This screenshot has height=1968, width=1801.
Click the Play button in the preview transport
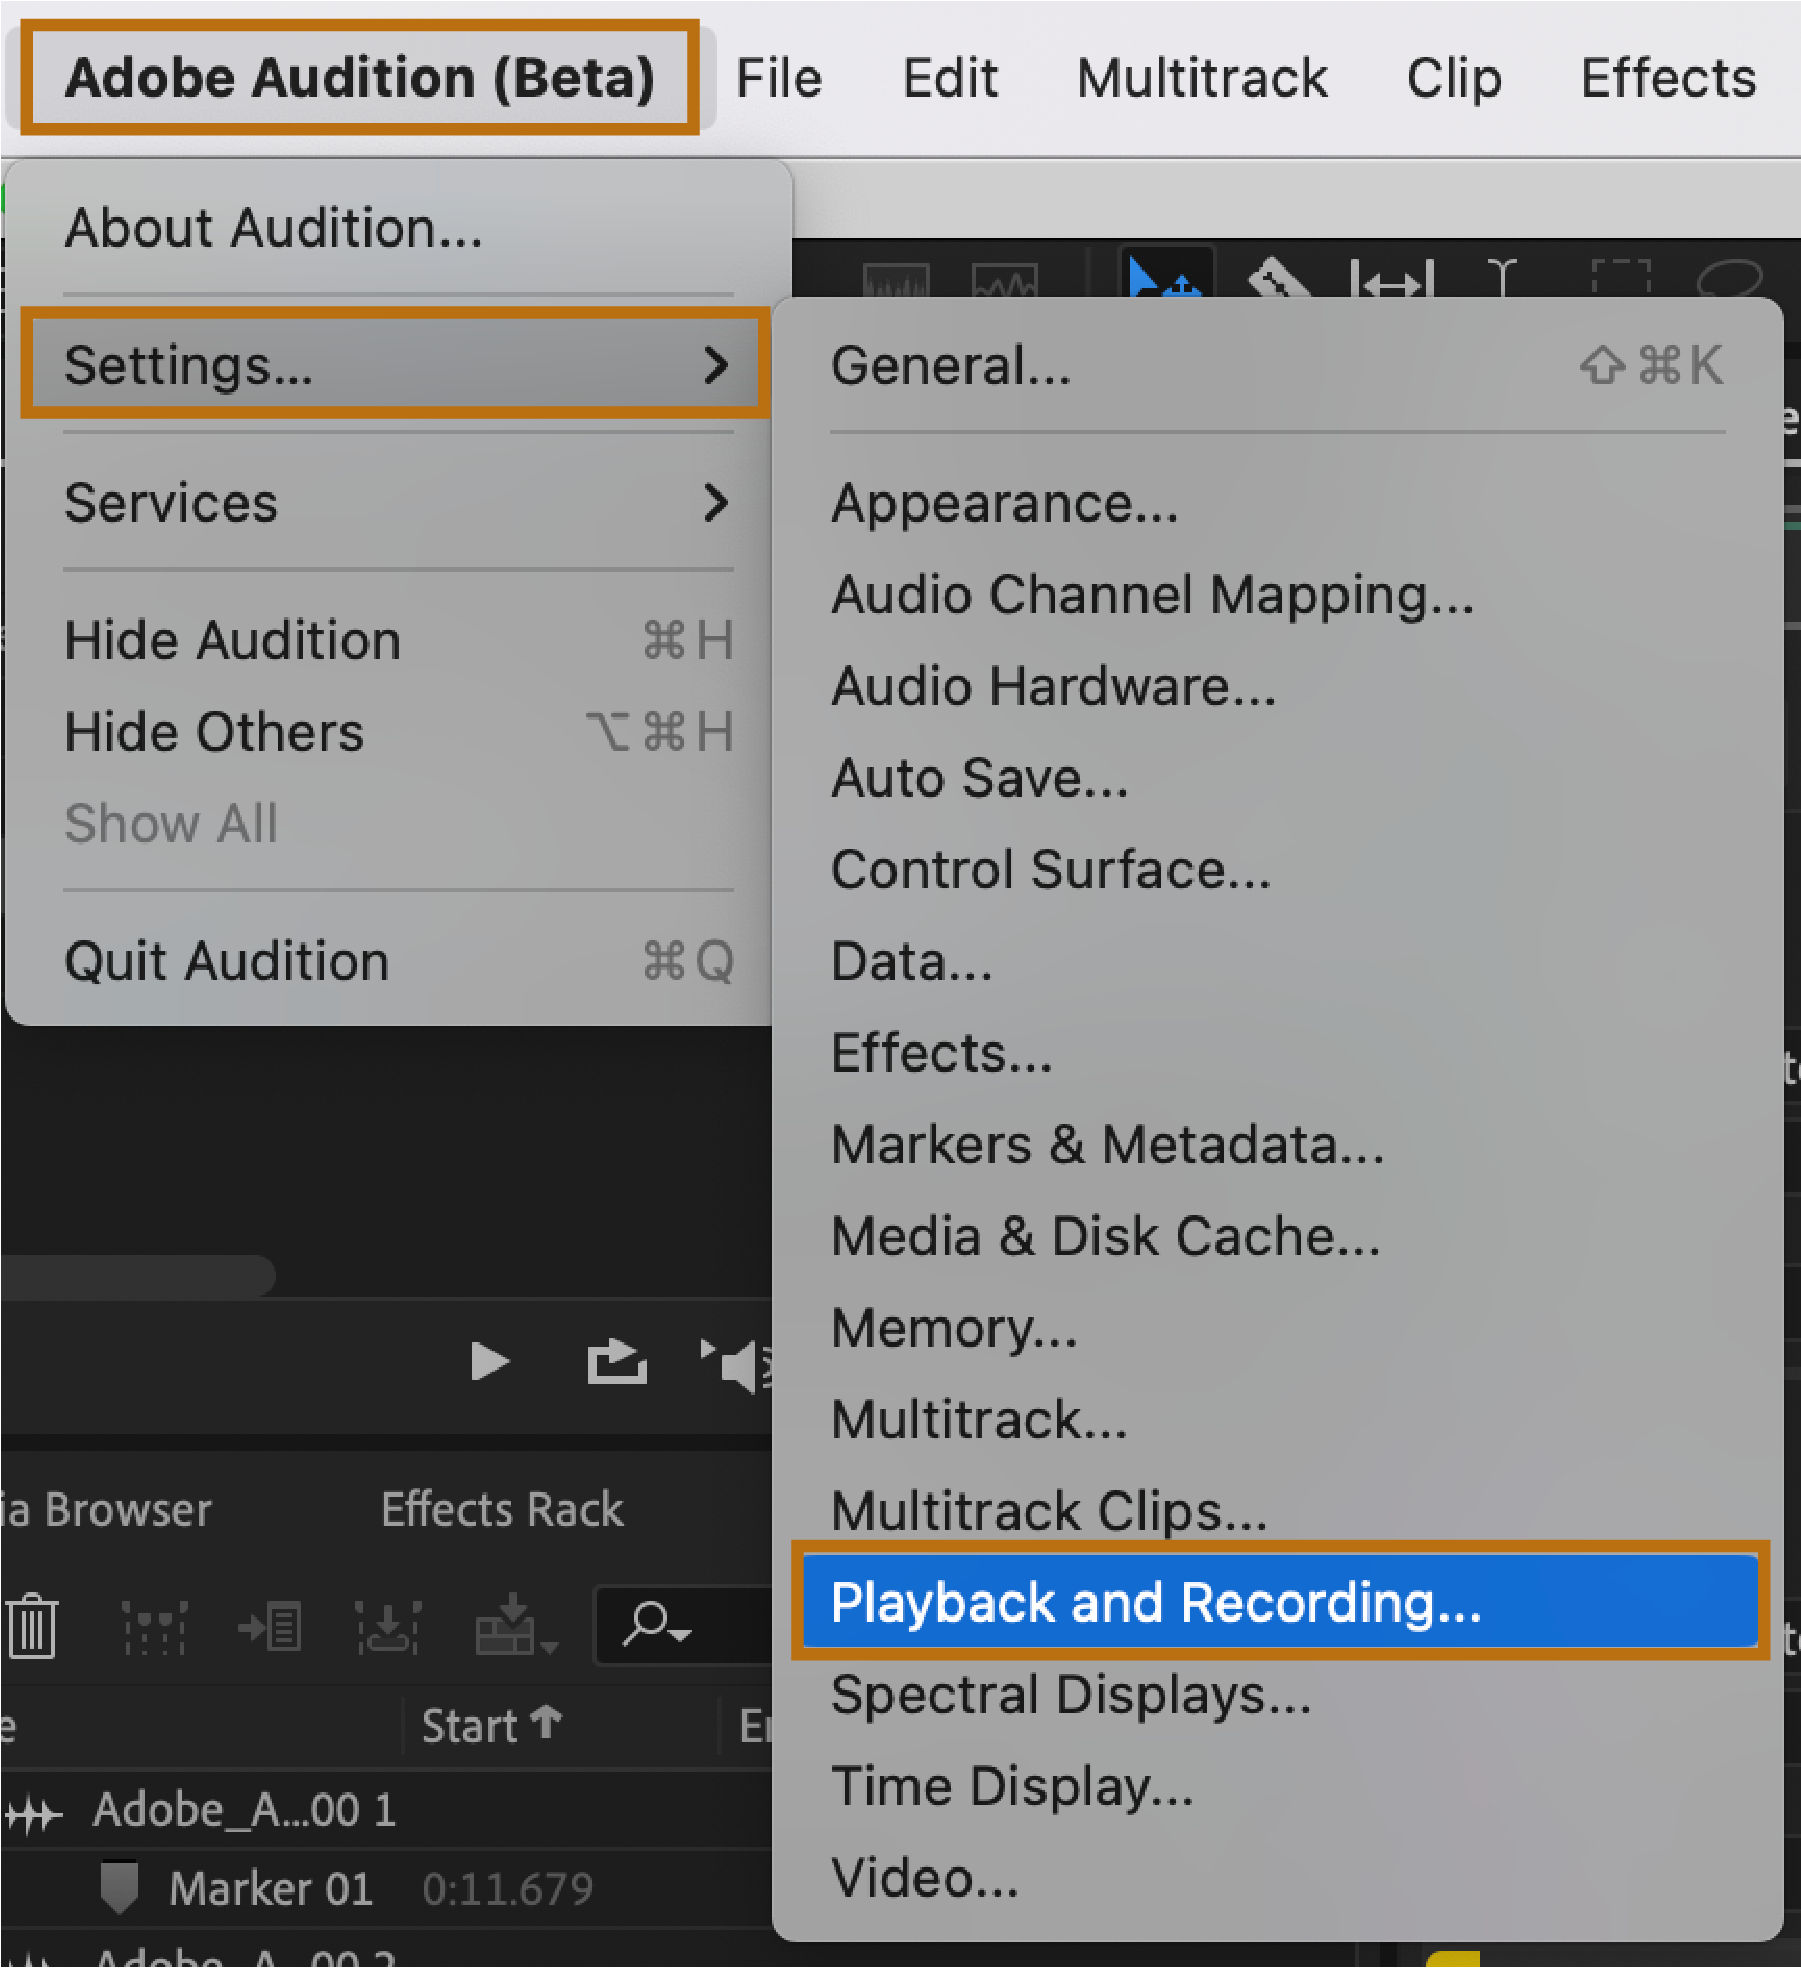489,1362
